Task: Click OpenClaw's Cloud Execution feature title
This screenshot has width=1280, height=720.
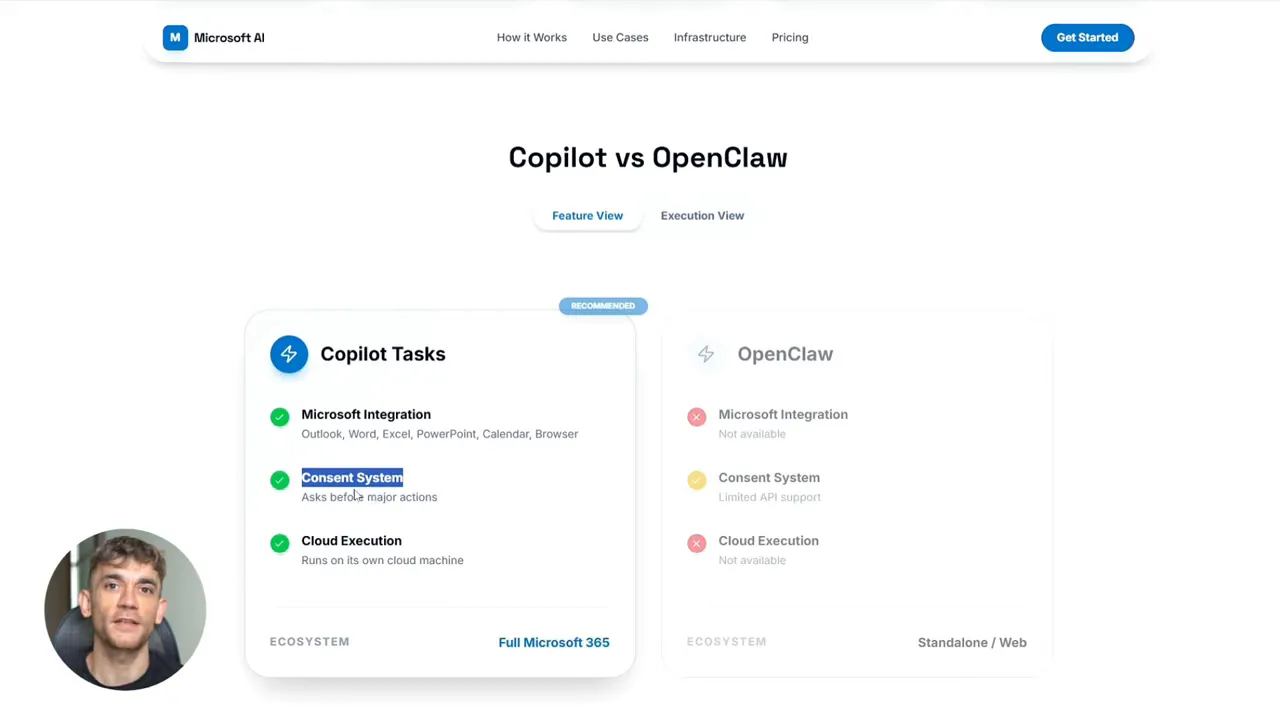Action: tap(768, 541)
